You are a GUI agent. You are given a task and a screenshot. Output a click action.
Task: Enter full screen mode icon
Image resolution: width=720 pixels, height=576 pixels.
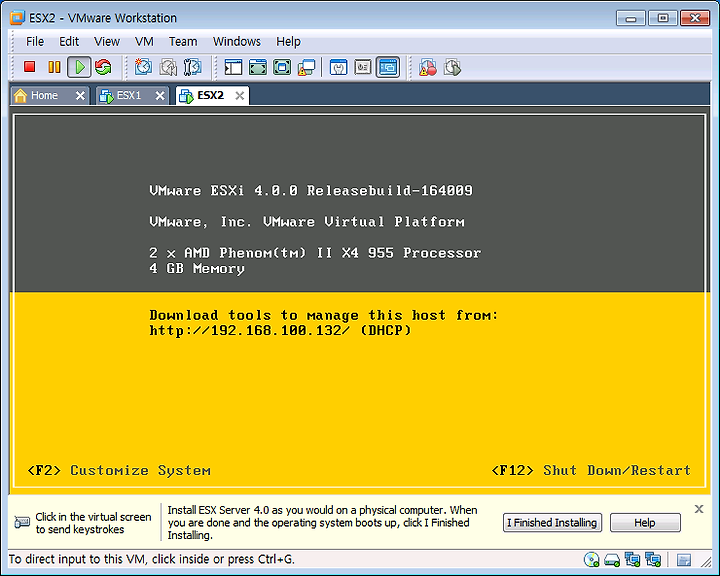(x=282, y=68)
